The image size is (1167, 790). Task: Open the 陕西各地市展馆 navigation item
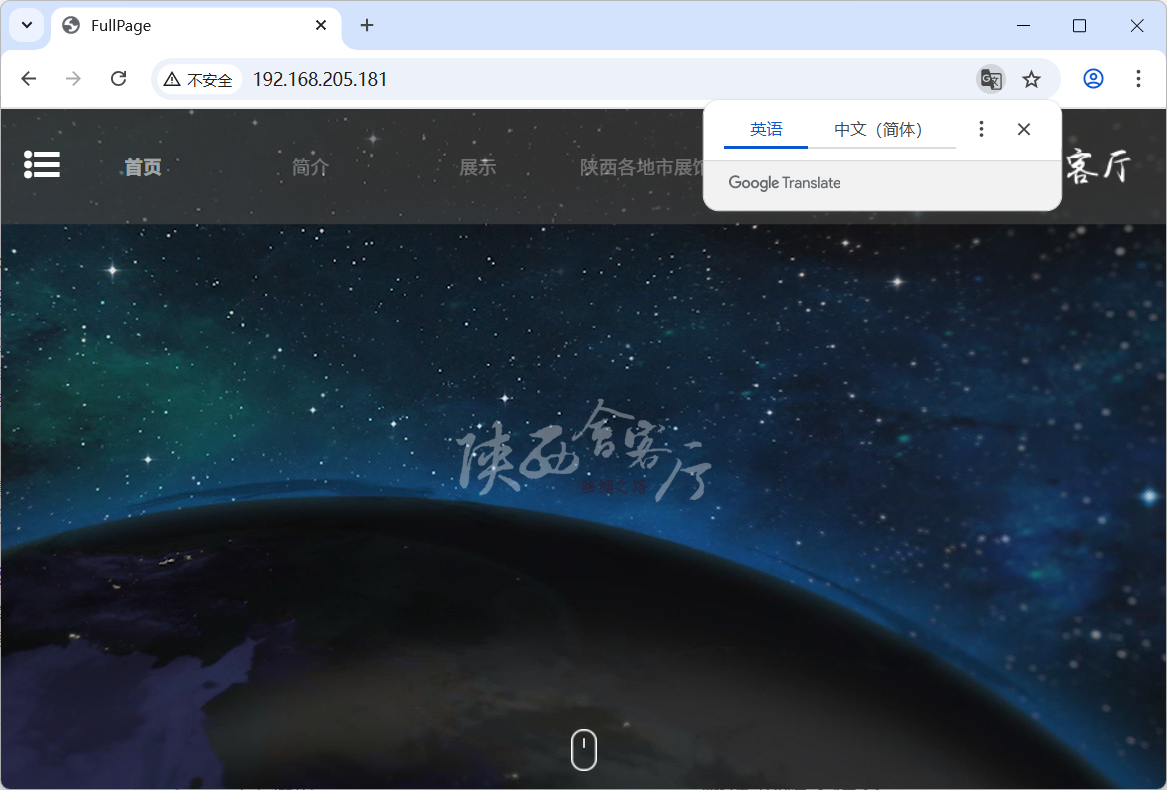coord(642,167)
